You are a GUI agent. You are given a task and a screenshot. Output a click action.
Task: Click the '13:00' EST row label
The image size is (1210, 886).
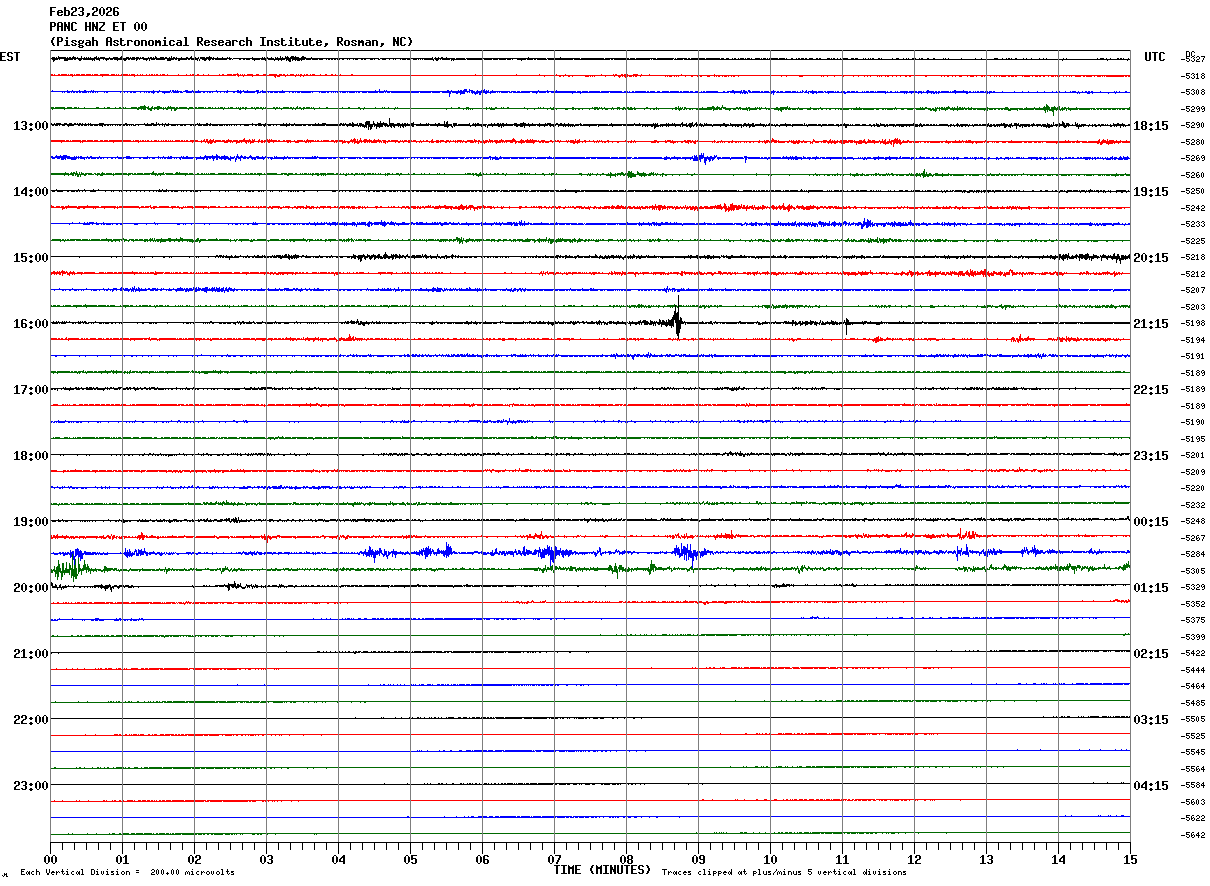click(31, 126)
